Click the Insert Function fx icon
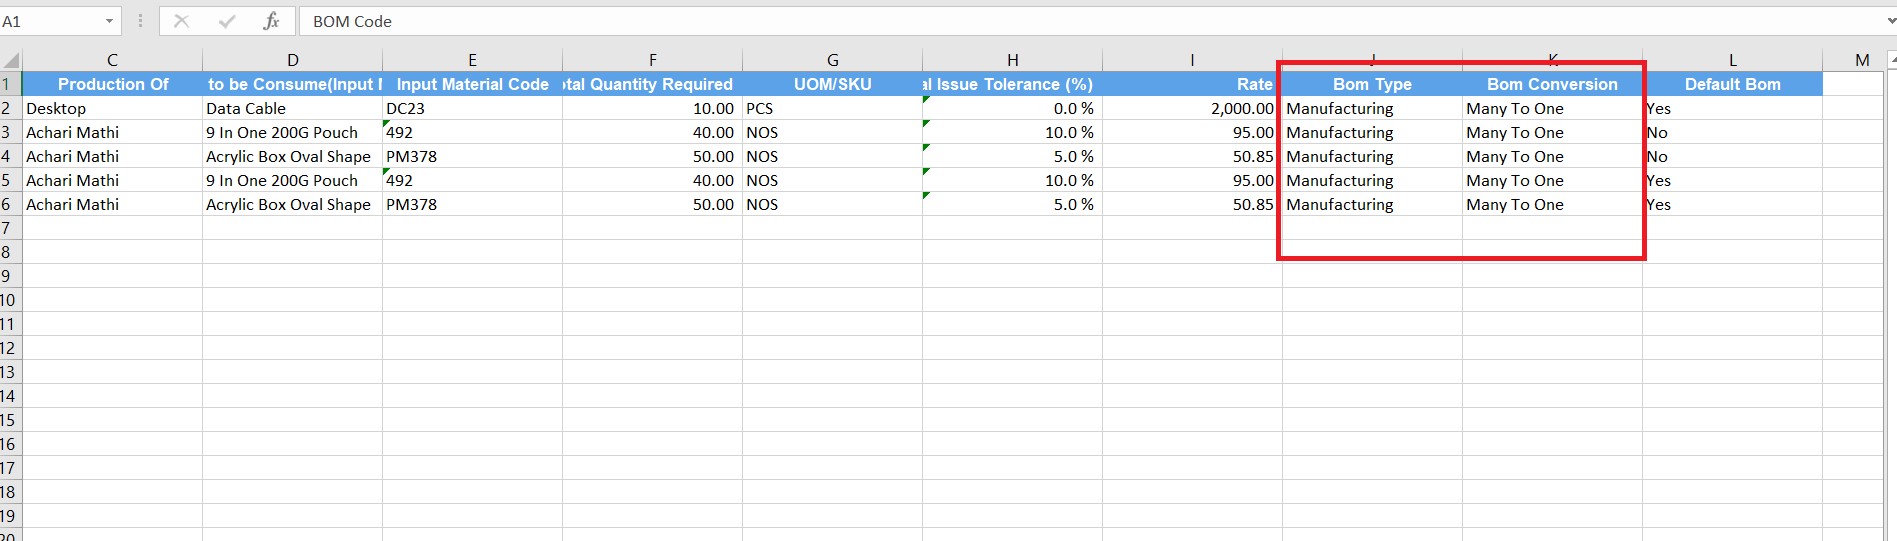Screen dimensions: 1897x541 point(271,21)
